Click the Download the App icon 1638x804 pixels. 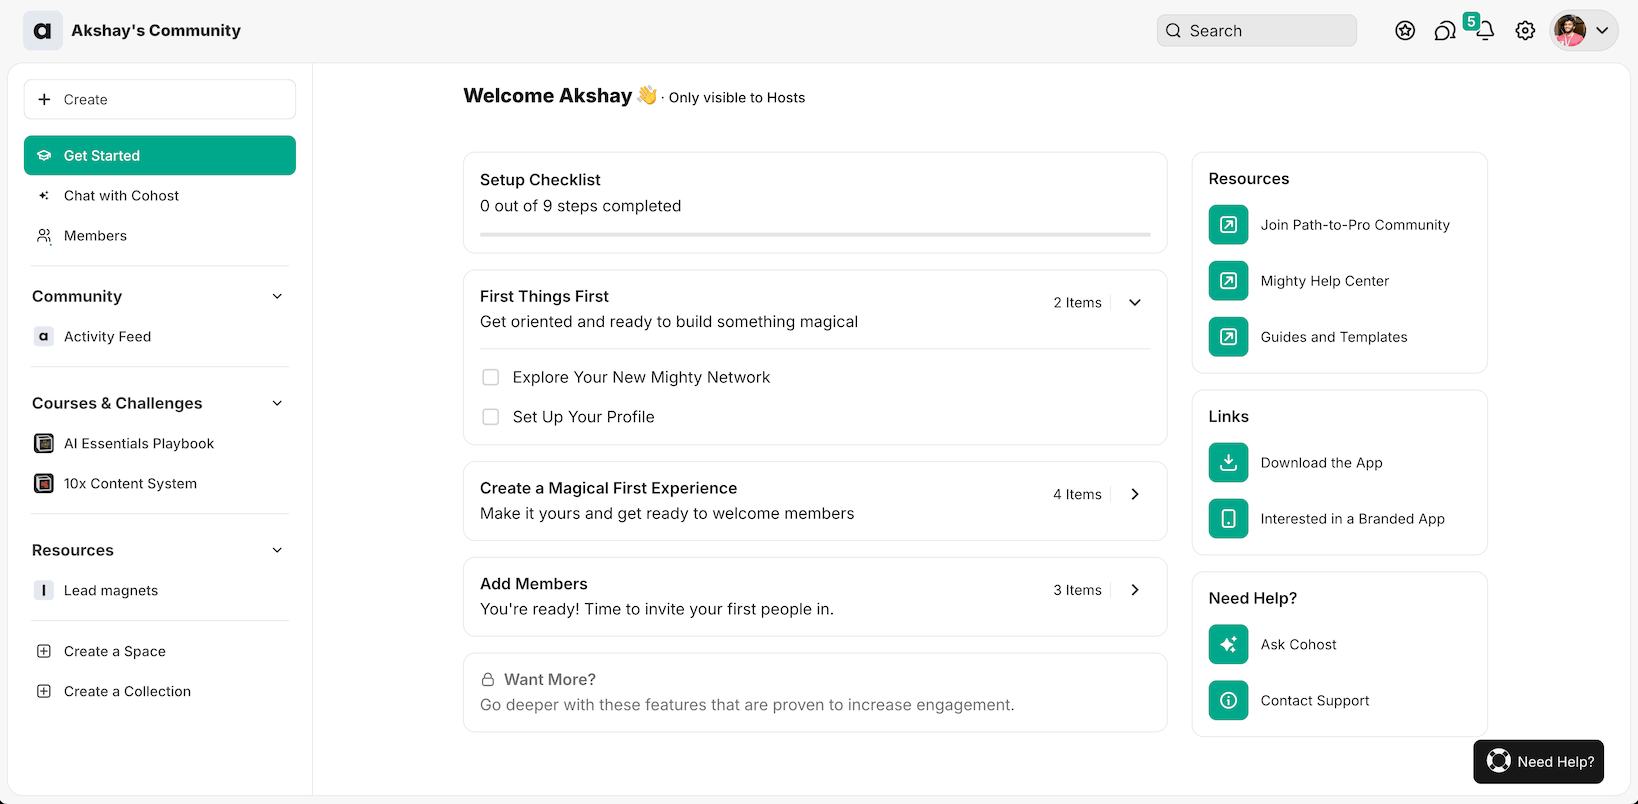[1228, 463]
